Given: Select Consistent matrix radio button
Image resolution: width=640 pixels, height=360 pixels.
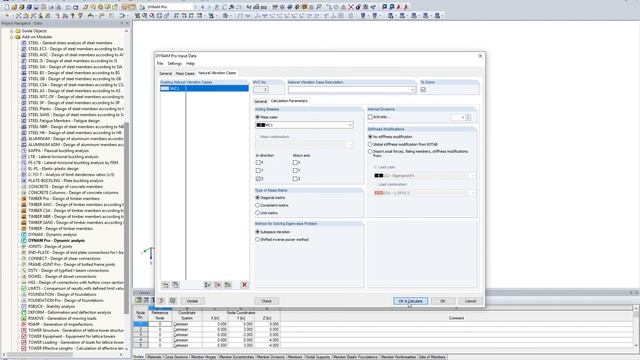Looking at the screenshot, I should pos(258,205).
